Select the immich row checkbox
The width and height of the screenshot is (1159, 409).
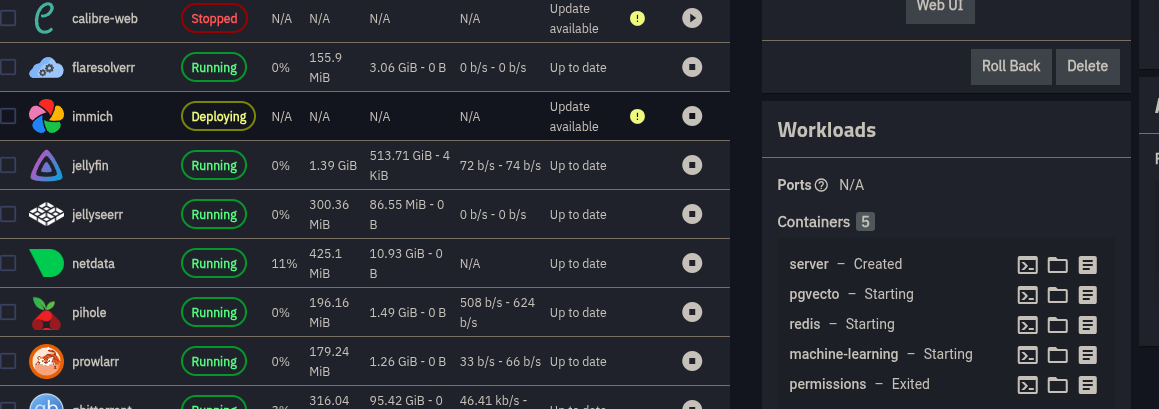tap(8, 117)
